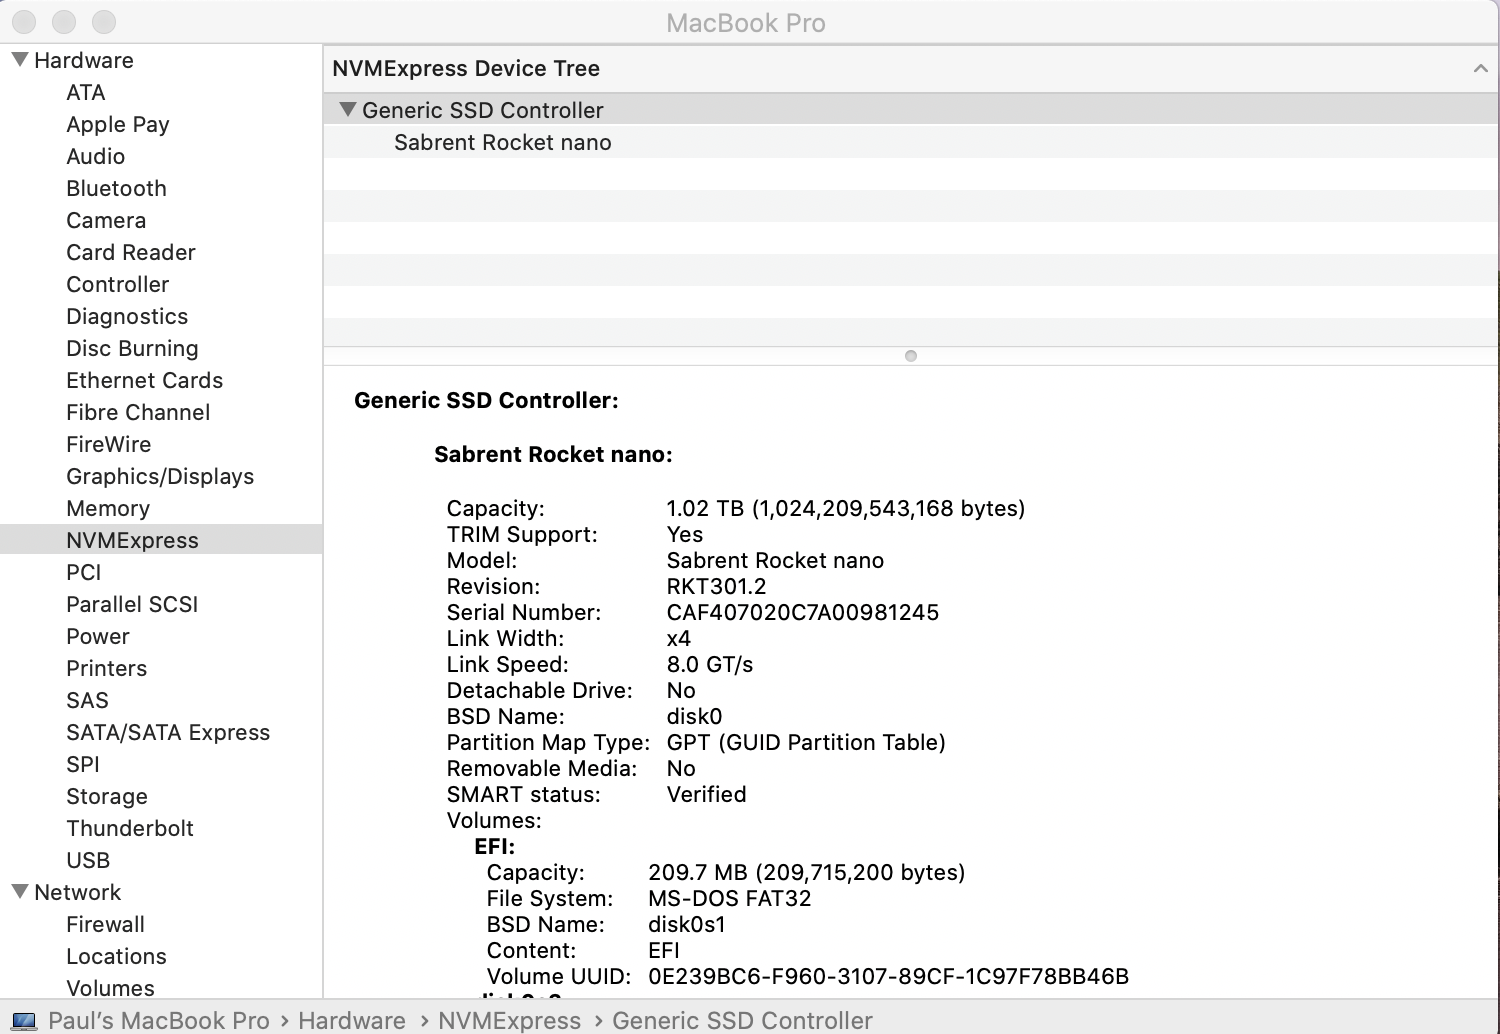The height and width of the screenshot is (1034, 1500).
Task: Select the Network category heading
Action: (77, 892)
